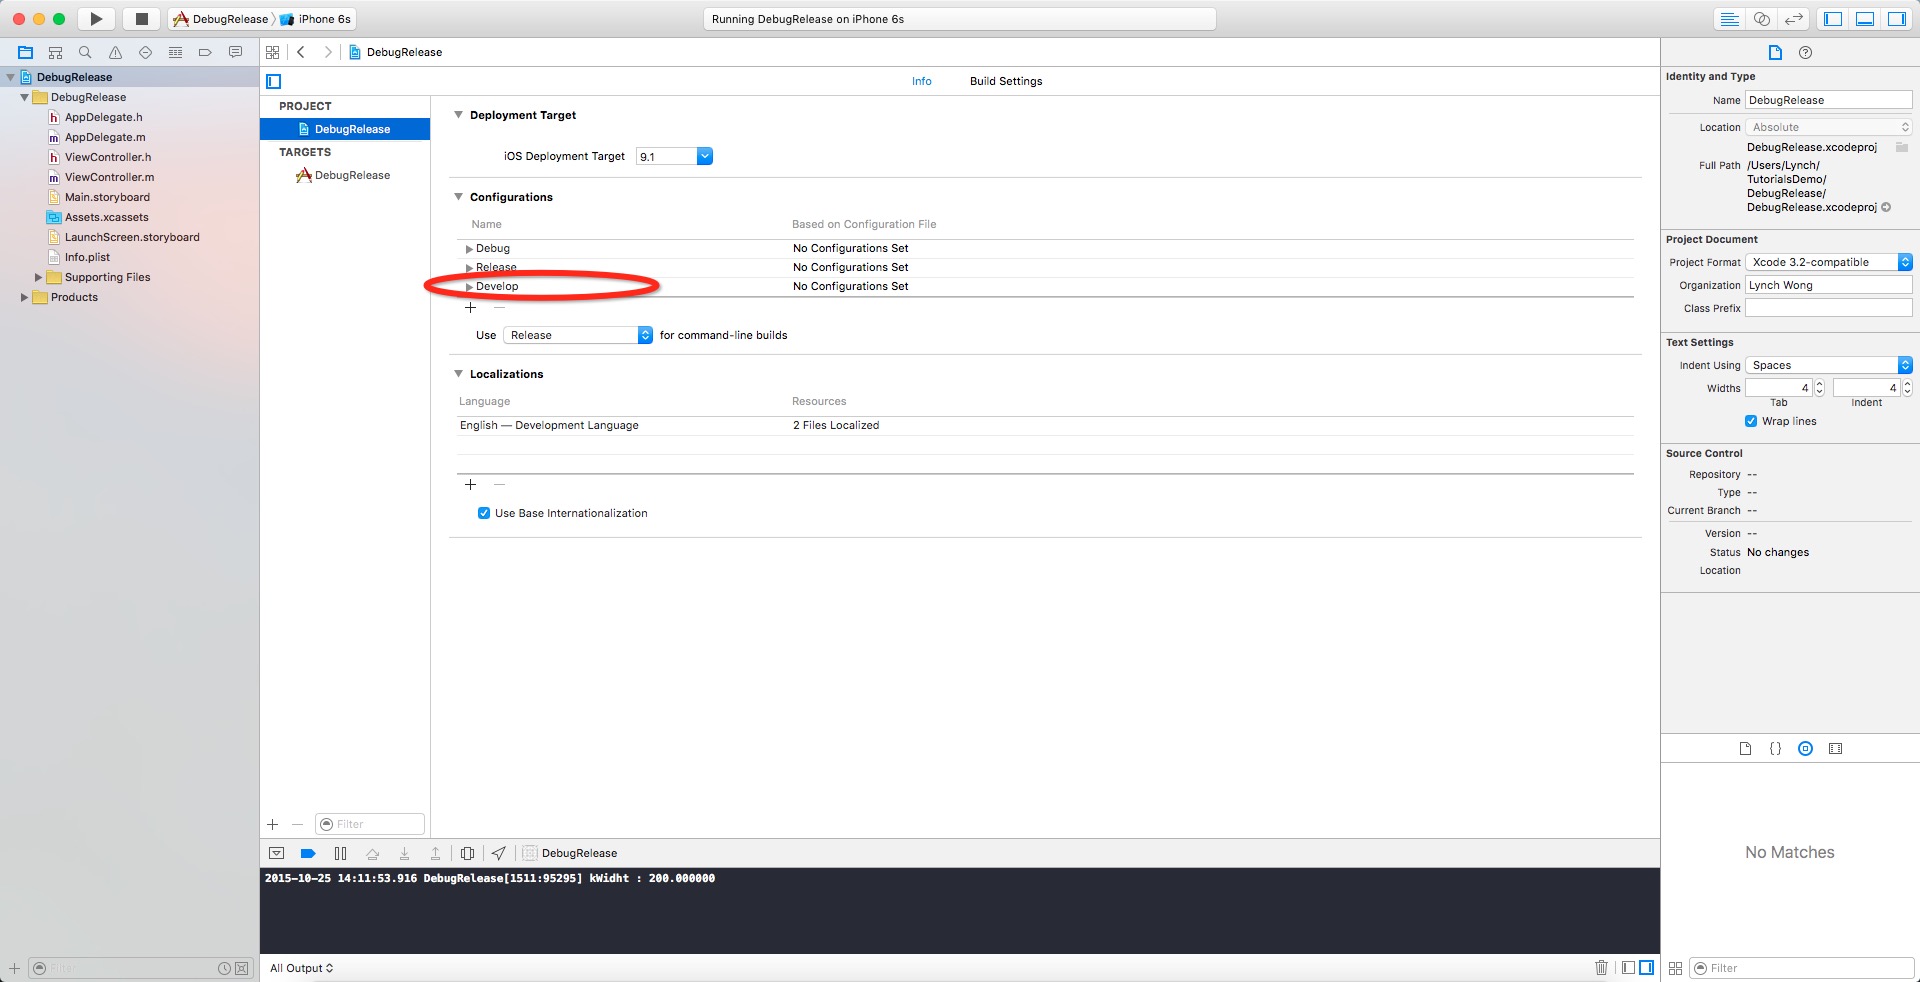Open the Project navigator folder icon
The width and height of the screenshot is (1920, 982).
point(26,52)
